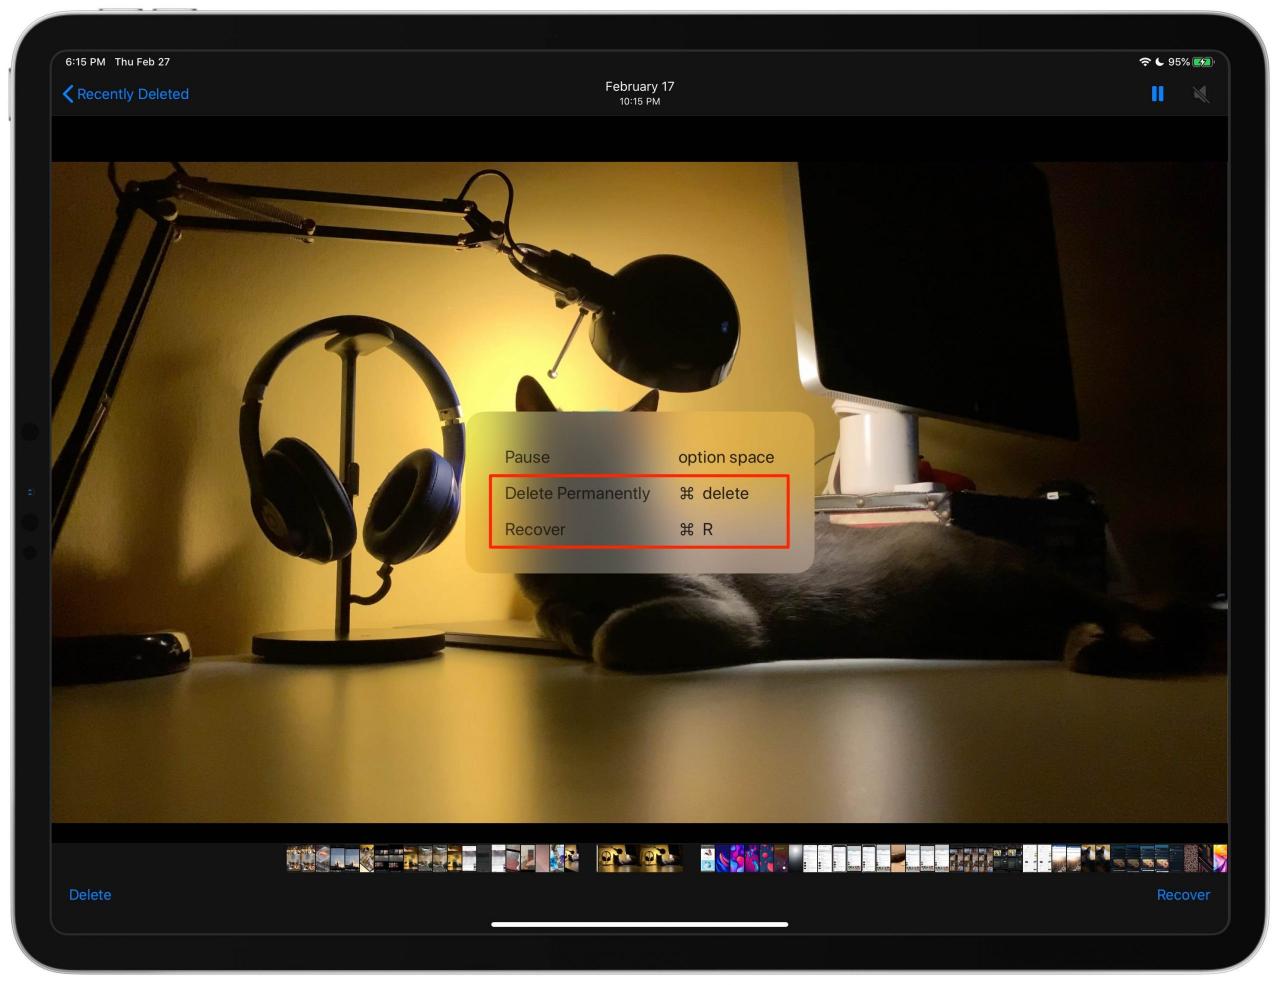Image resolution: width=1280 pixels, height=985 pixels.
Task: Tap the February 17 date title
Action: coord(640,86)
